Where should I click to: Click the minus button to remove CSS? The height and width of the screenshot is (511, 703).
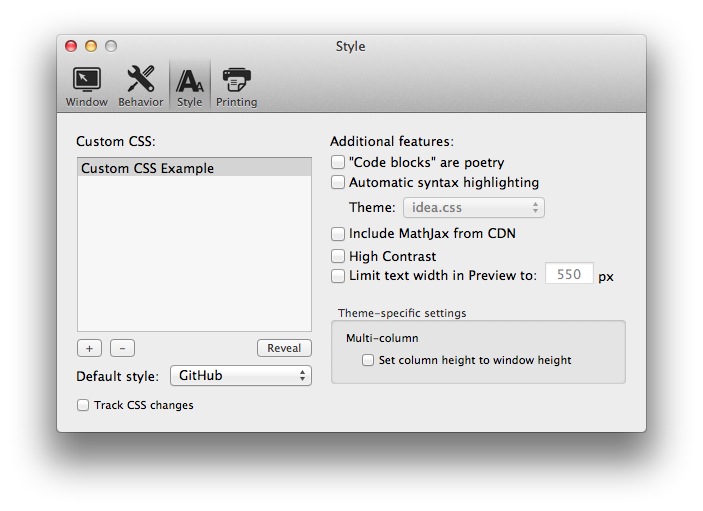pyautogui.click(x=122, y=348)
